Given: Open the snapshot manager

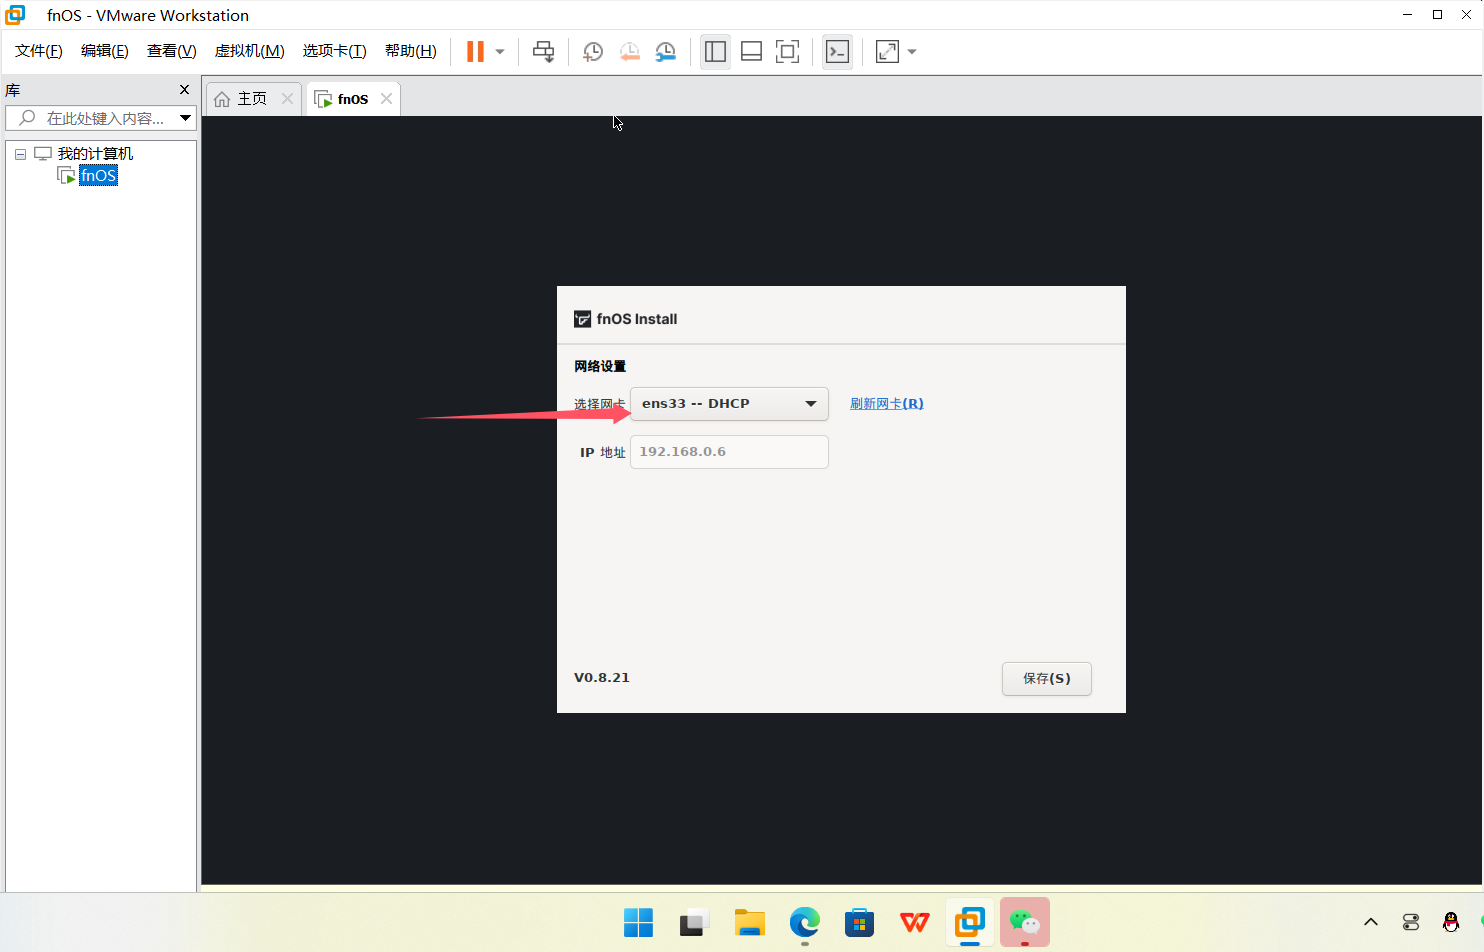Looking at the screenshot, I should click(x=665, y=52).
